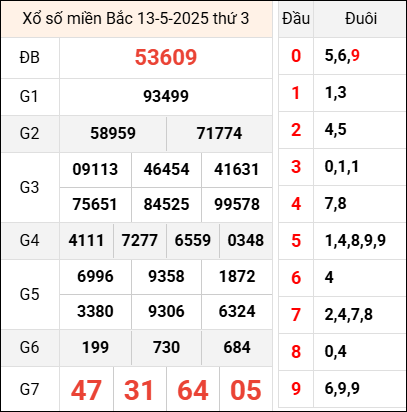Viewport: 407px width, 412px height.
Task: Select G3 number 09113
Action: click(x=95, y=169)
